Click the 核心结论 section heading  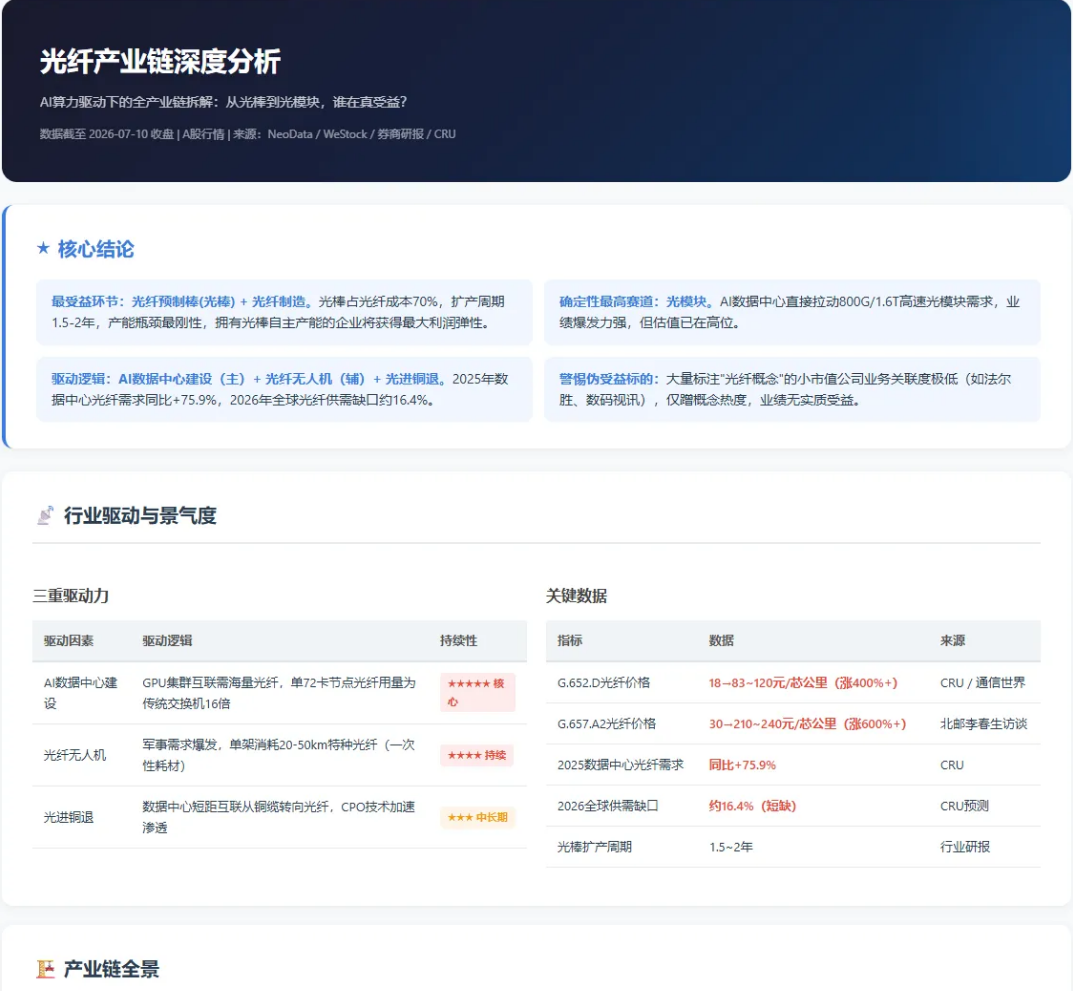coord(96,248)
